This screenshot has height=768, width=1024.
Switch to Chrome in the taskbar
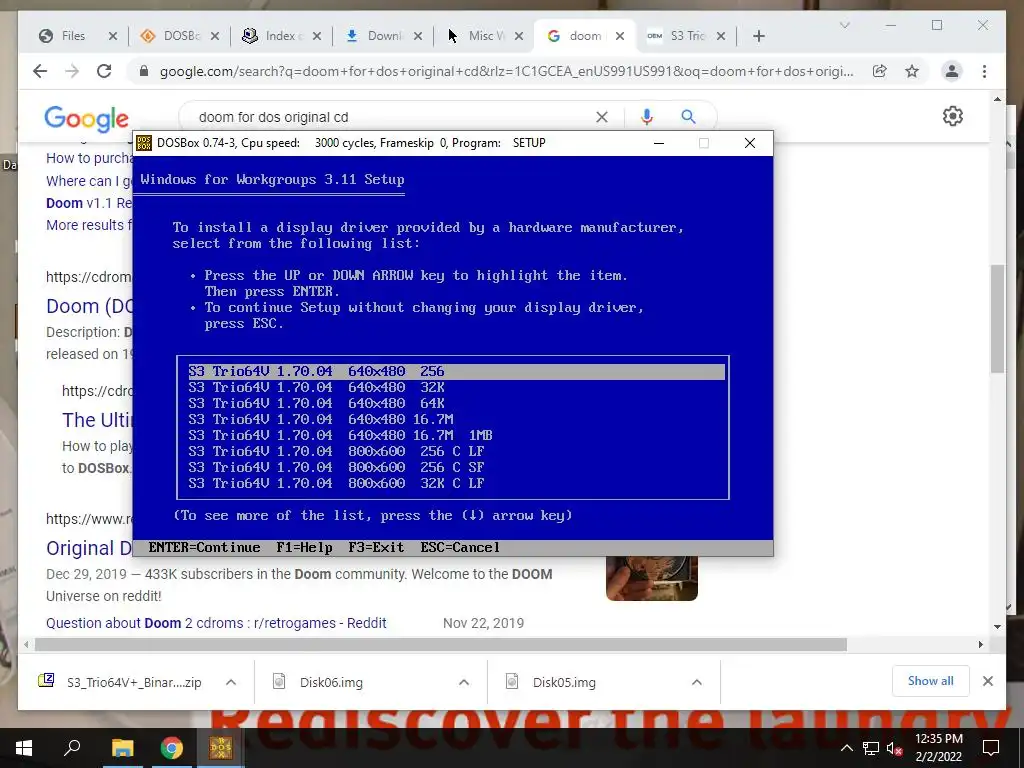(x=172, y=748)
